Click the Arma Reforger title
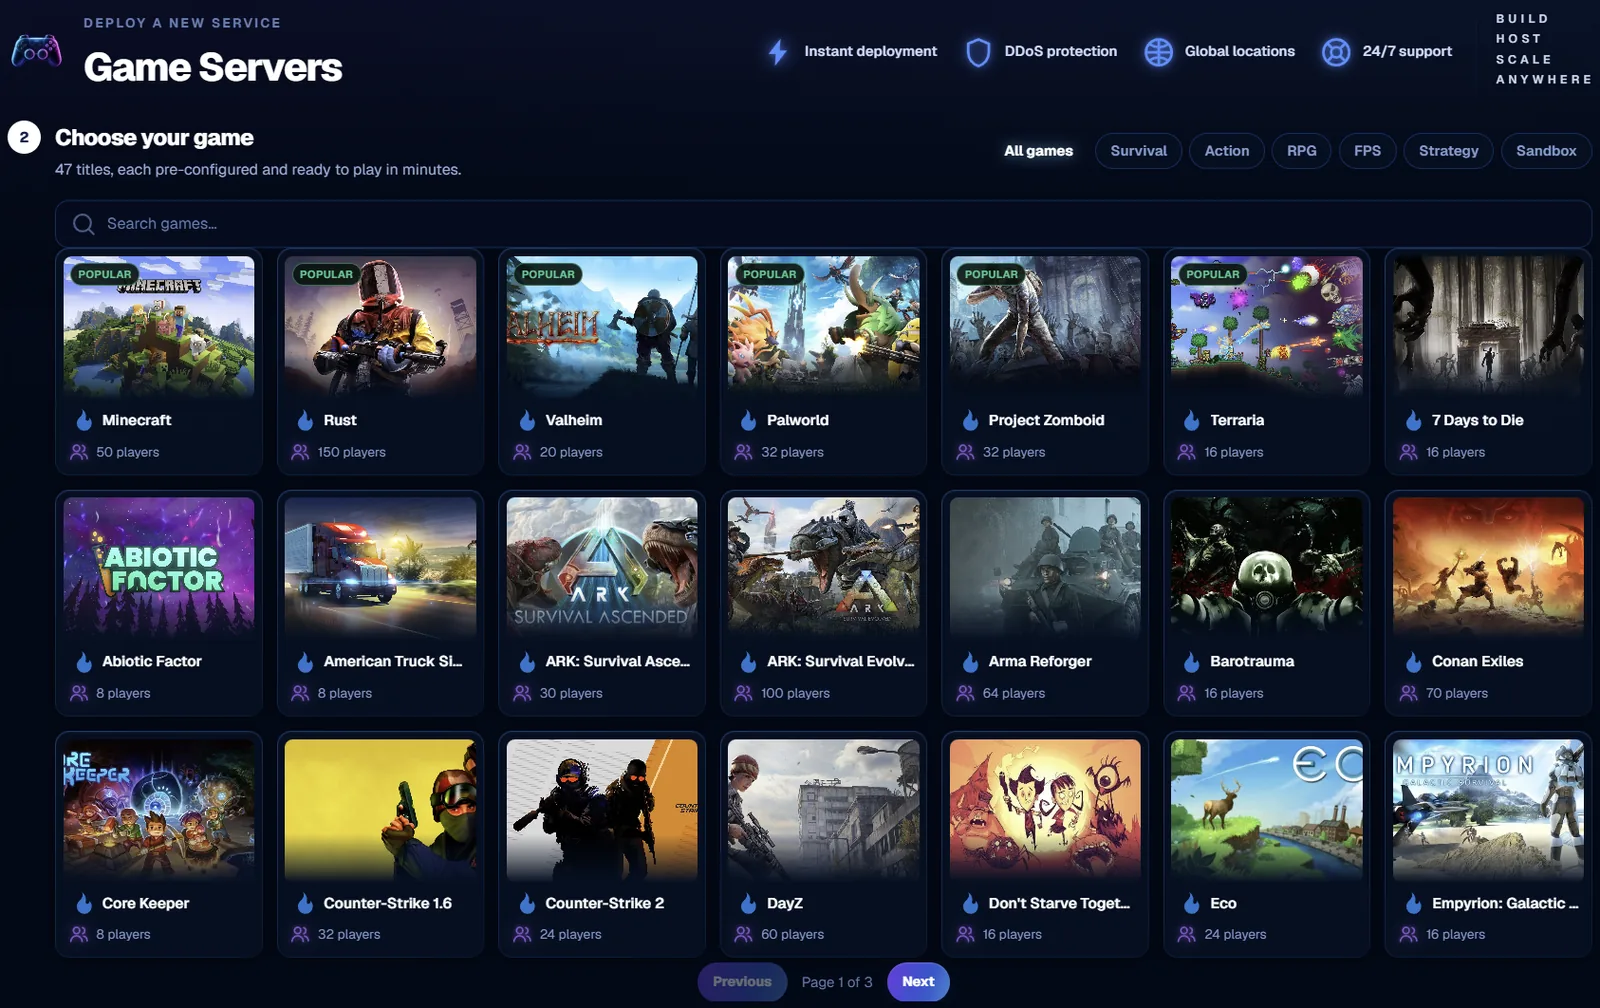Image resolution: width=1600 pixels, height=1008 pixels. (1040, 662)
